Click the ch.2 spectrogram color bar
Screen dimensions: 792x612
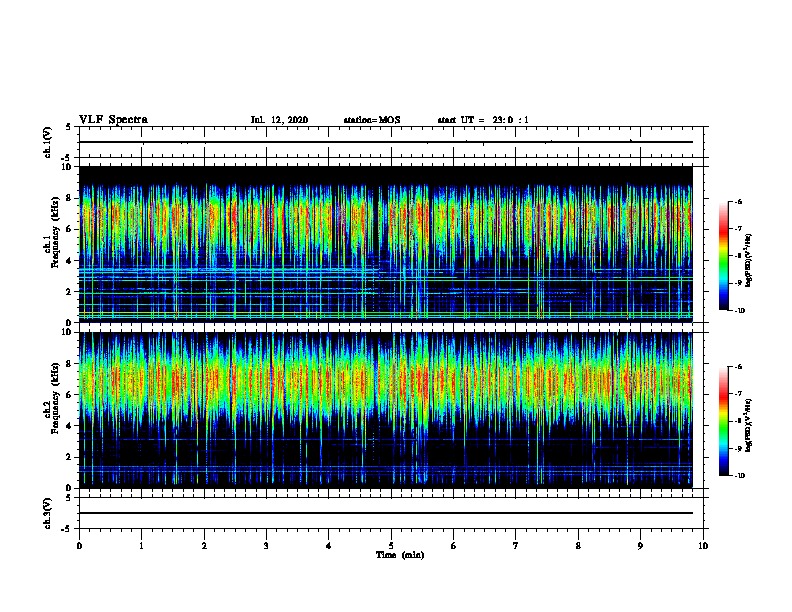click(724, 421)
